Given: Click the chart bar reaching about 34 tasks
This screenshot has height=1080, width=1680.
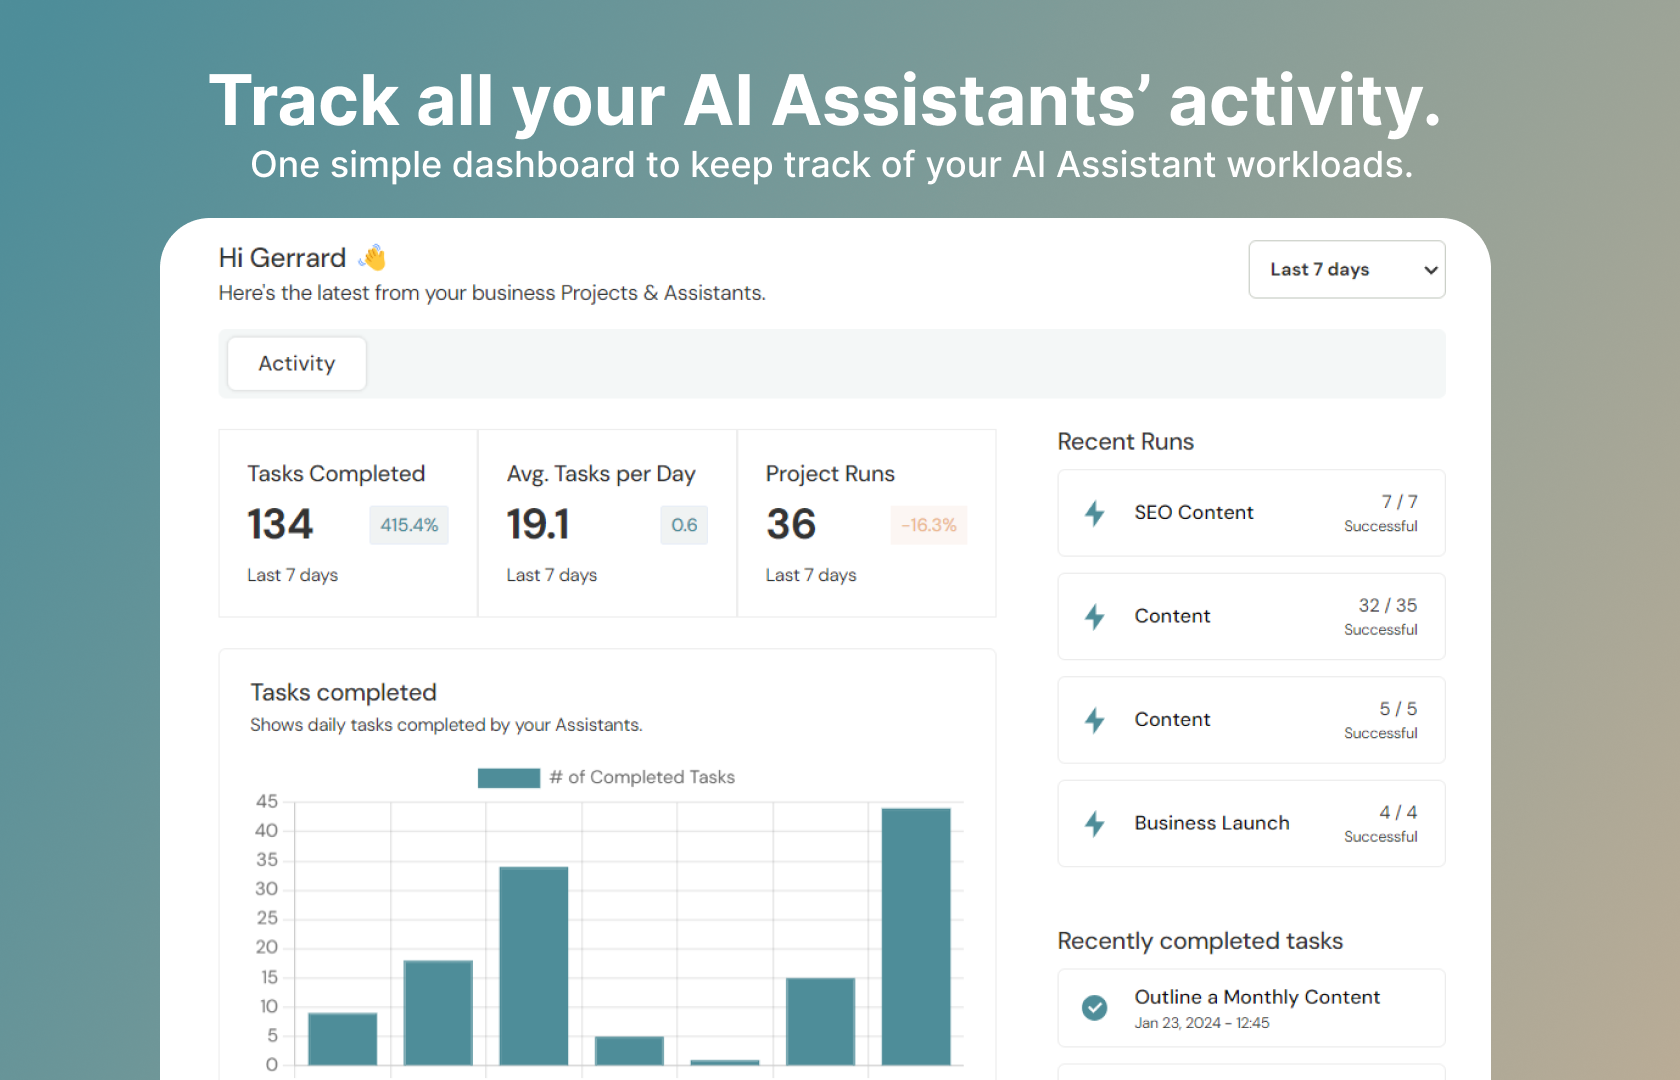Looking at the screenshot, I should [534, 966].
